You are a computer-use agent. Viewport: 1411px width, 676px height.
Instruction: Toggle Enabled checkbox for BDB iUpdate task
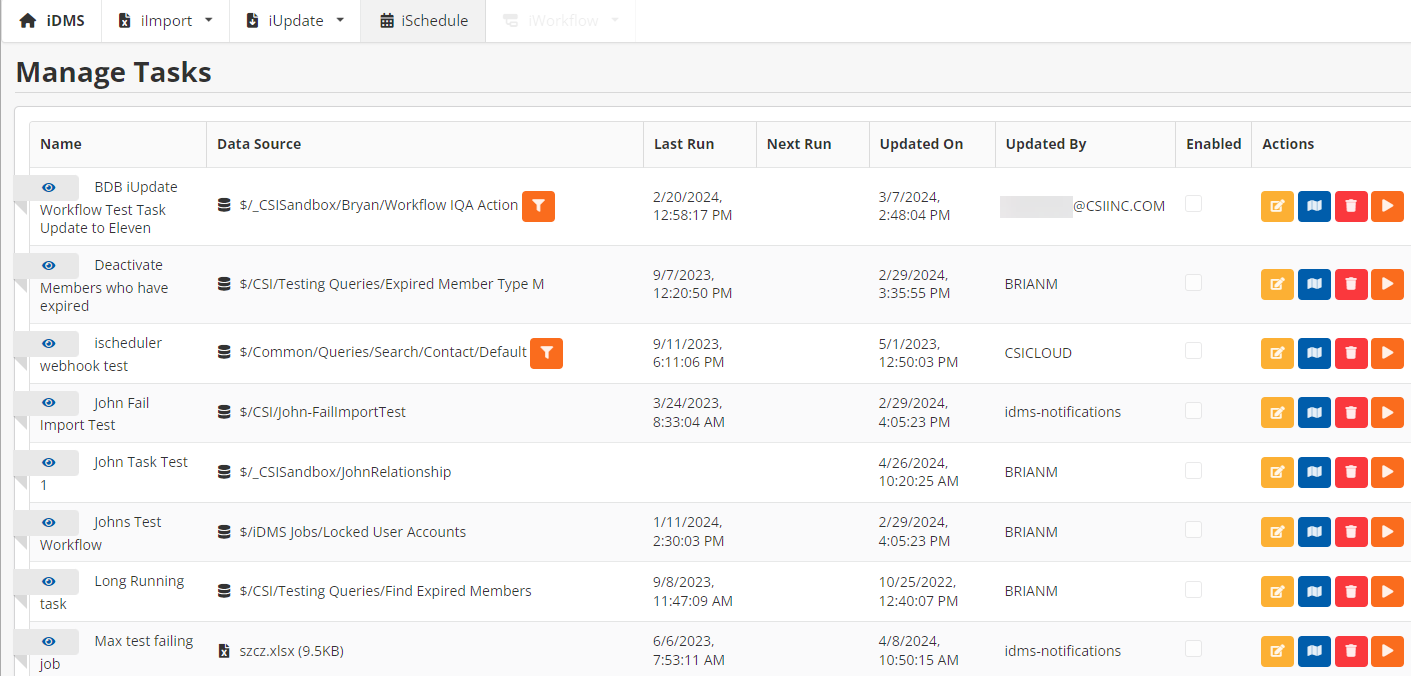1193,204
